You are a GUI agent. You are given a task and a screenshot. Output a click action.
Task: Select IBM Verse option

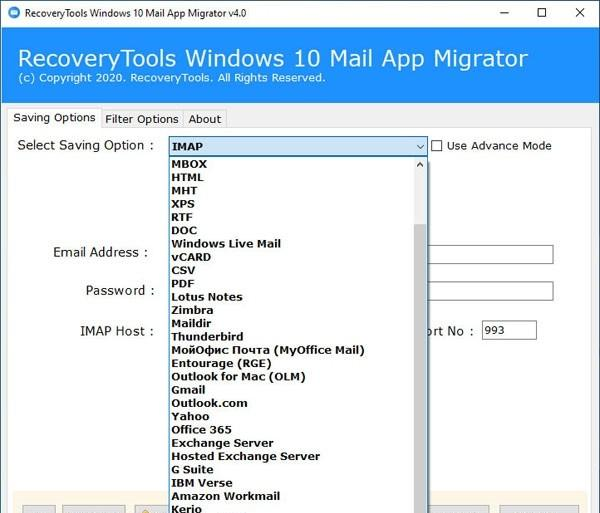click(x=293, y=483)
